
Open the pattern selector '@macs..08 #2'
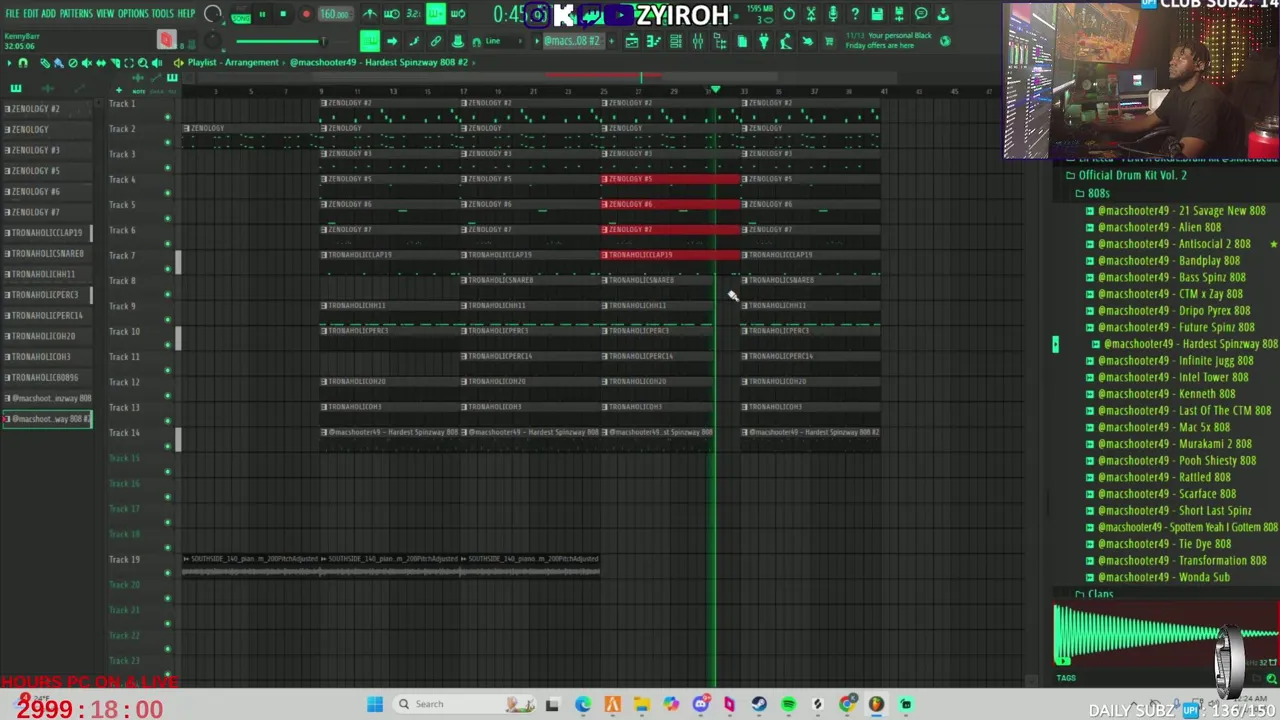[573, 41]
